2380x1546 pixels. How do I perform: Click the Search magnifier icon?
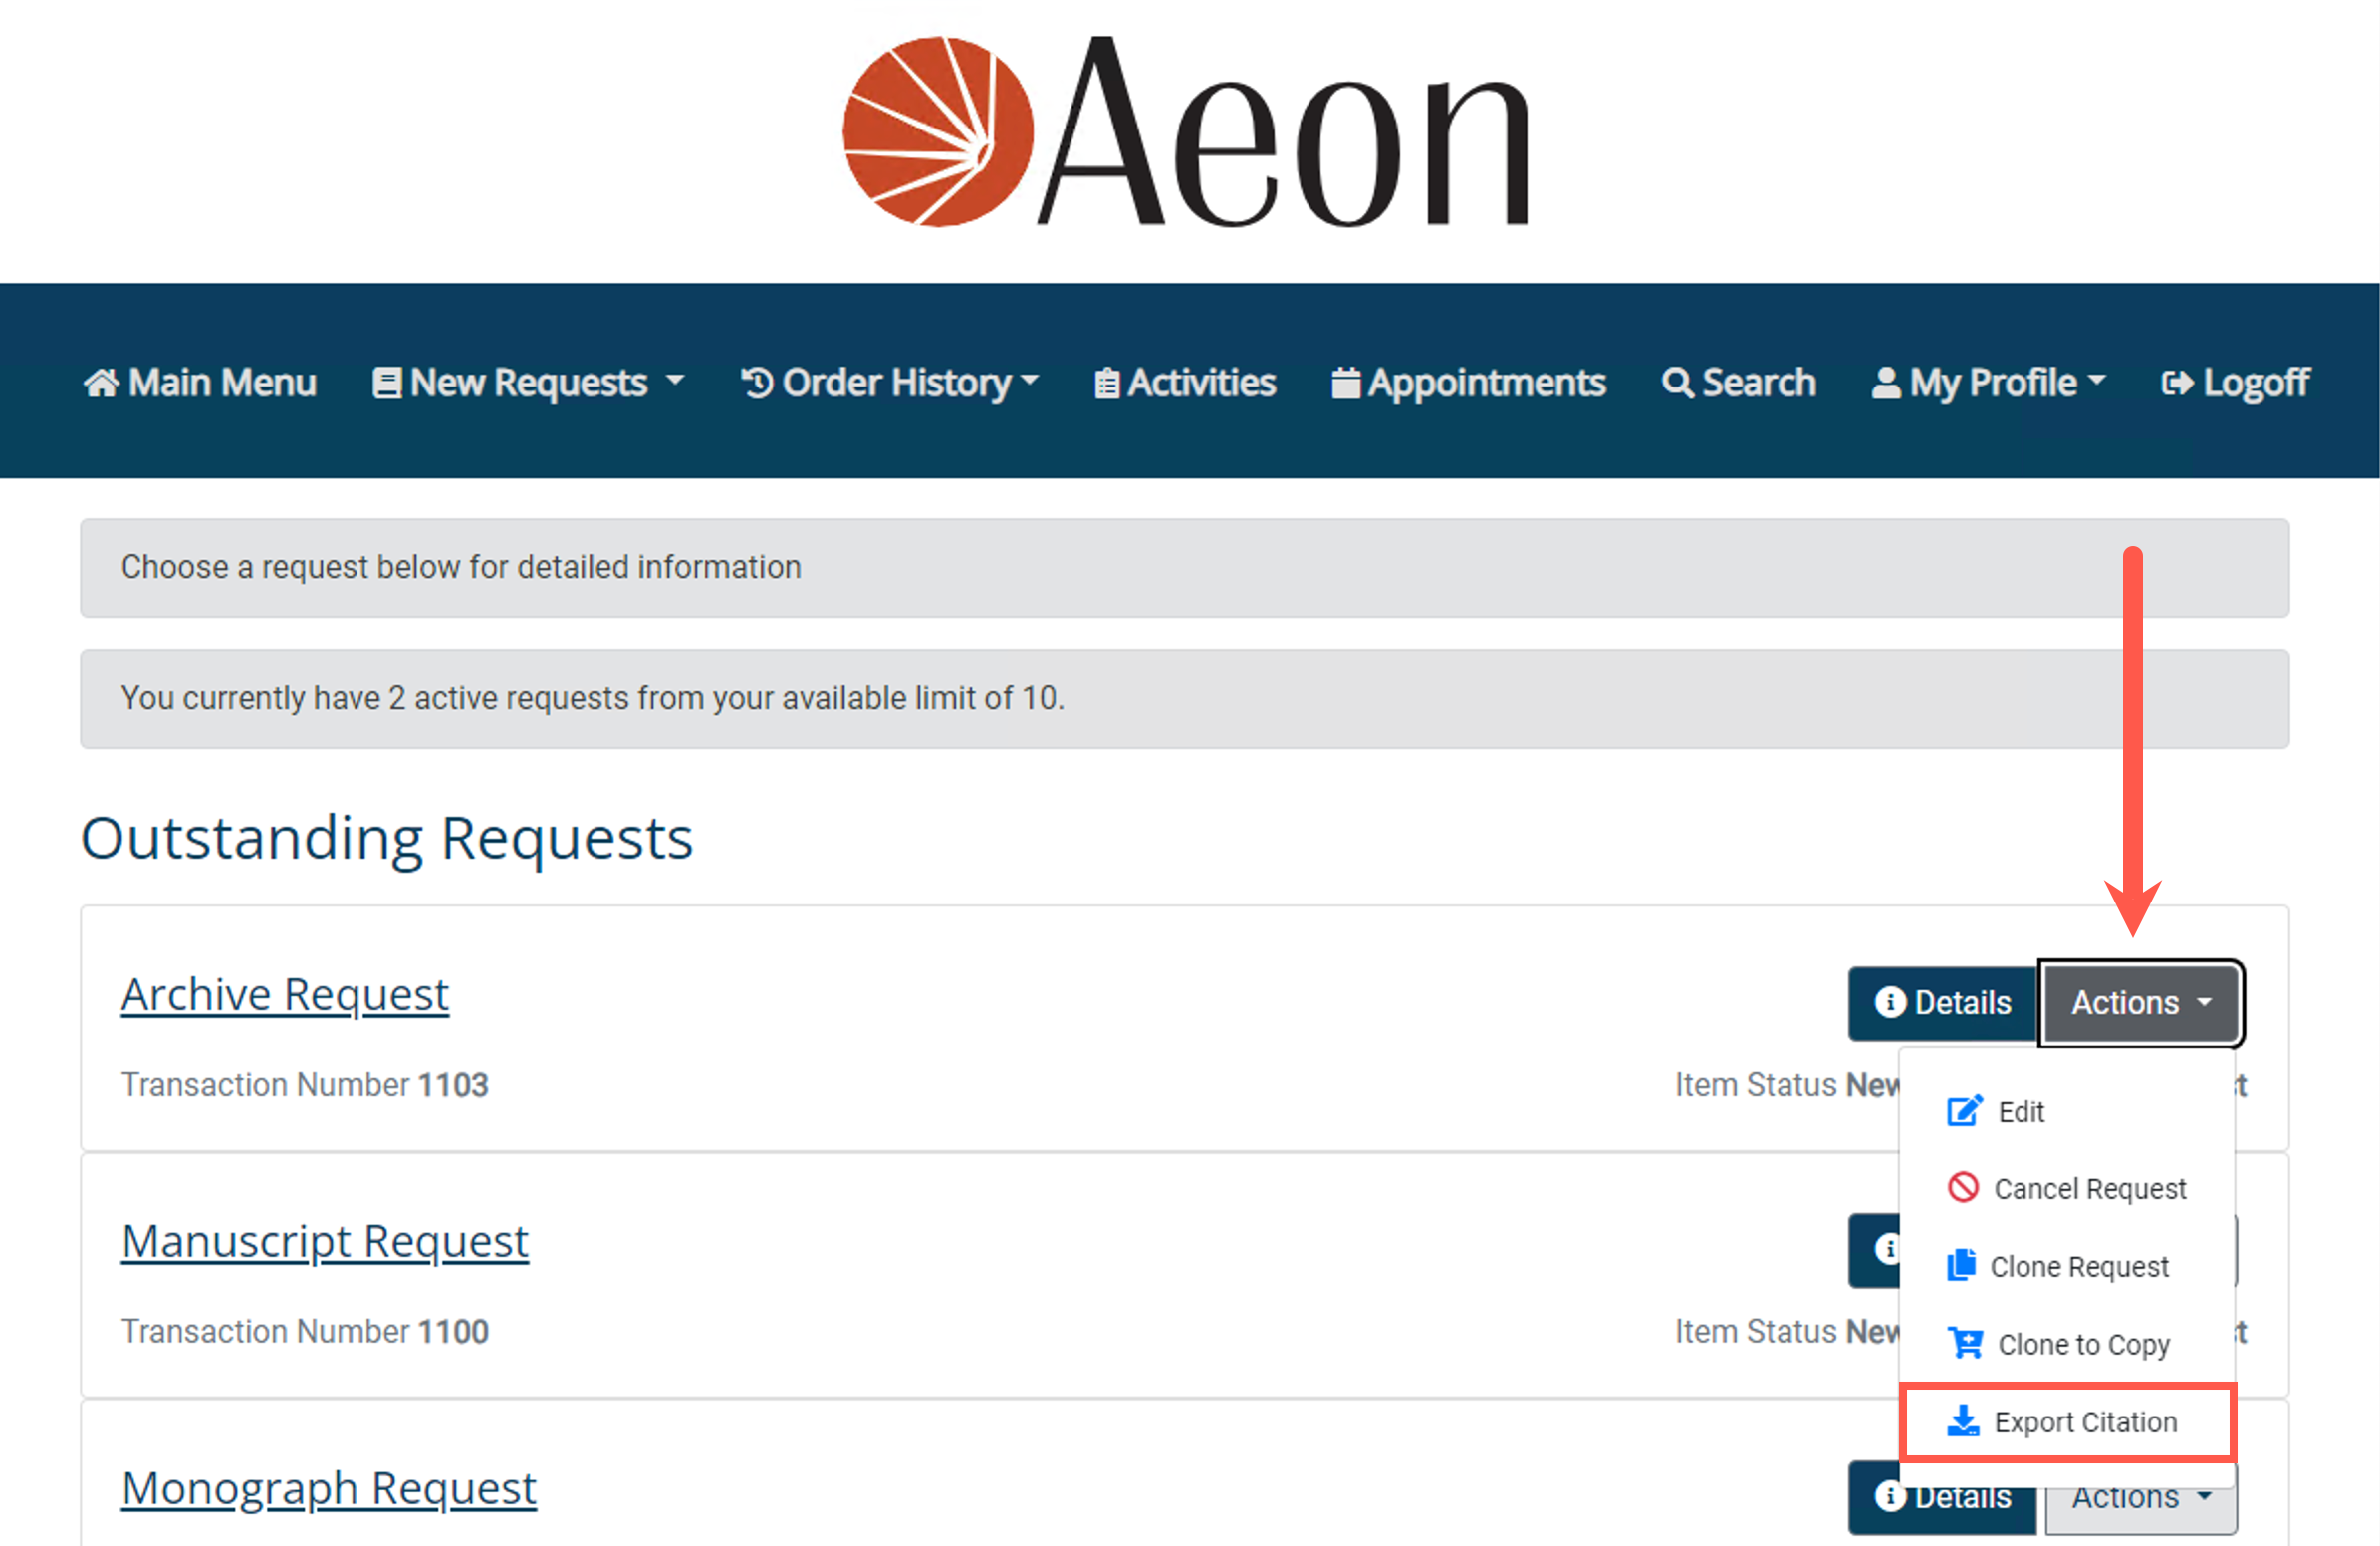1677,383
